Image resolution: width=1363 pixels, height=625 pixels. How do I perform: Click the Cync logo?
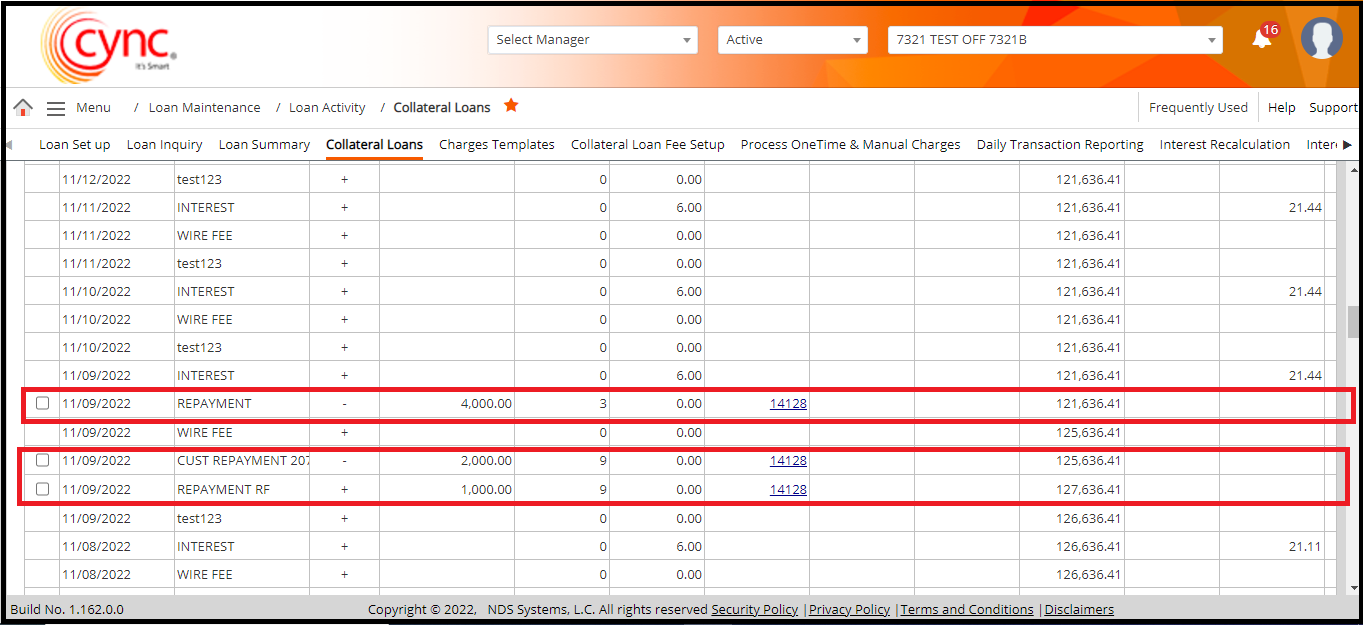click(x=109, y=44)
